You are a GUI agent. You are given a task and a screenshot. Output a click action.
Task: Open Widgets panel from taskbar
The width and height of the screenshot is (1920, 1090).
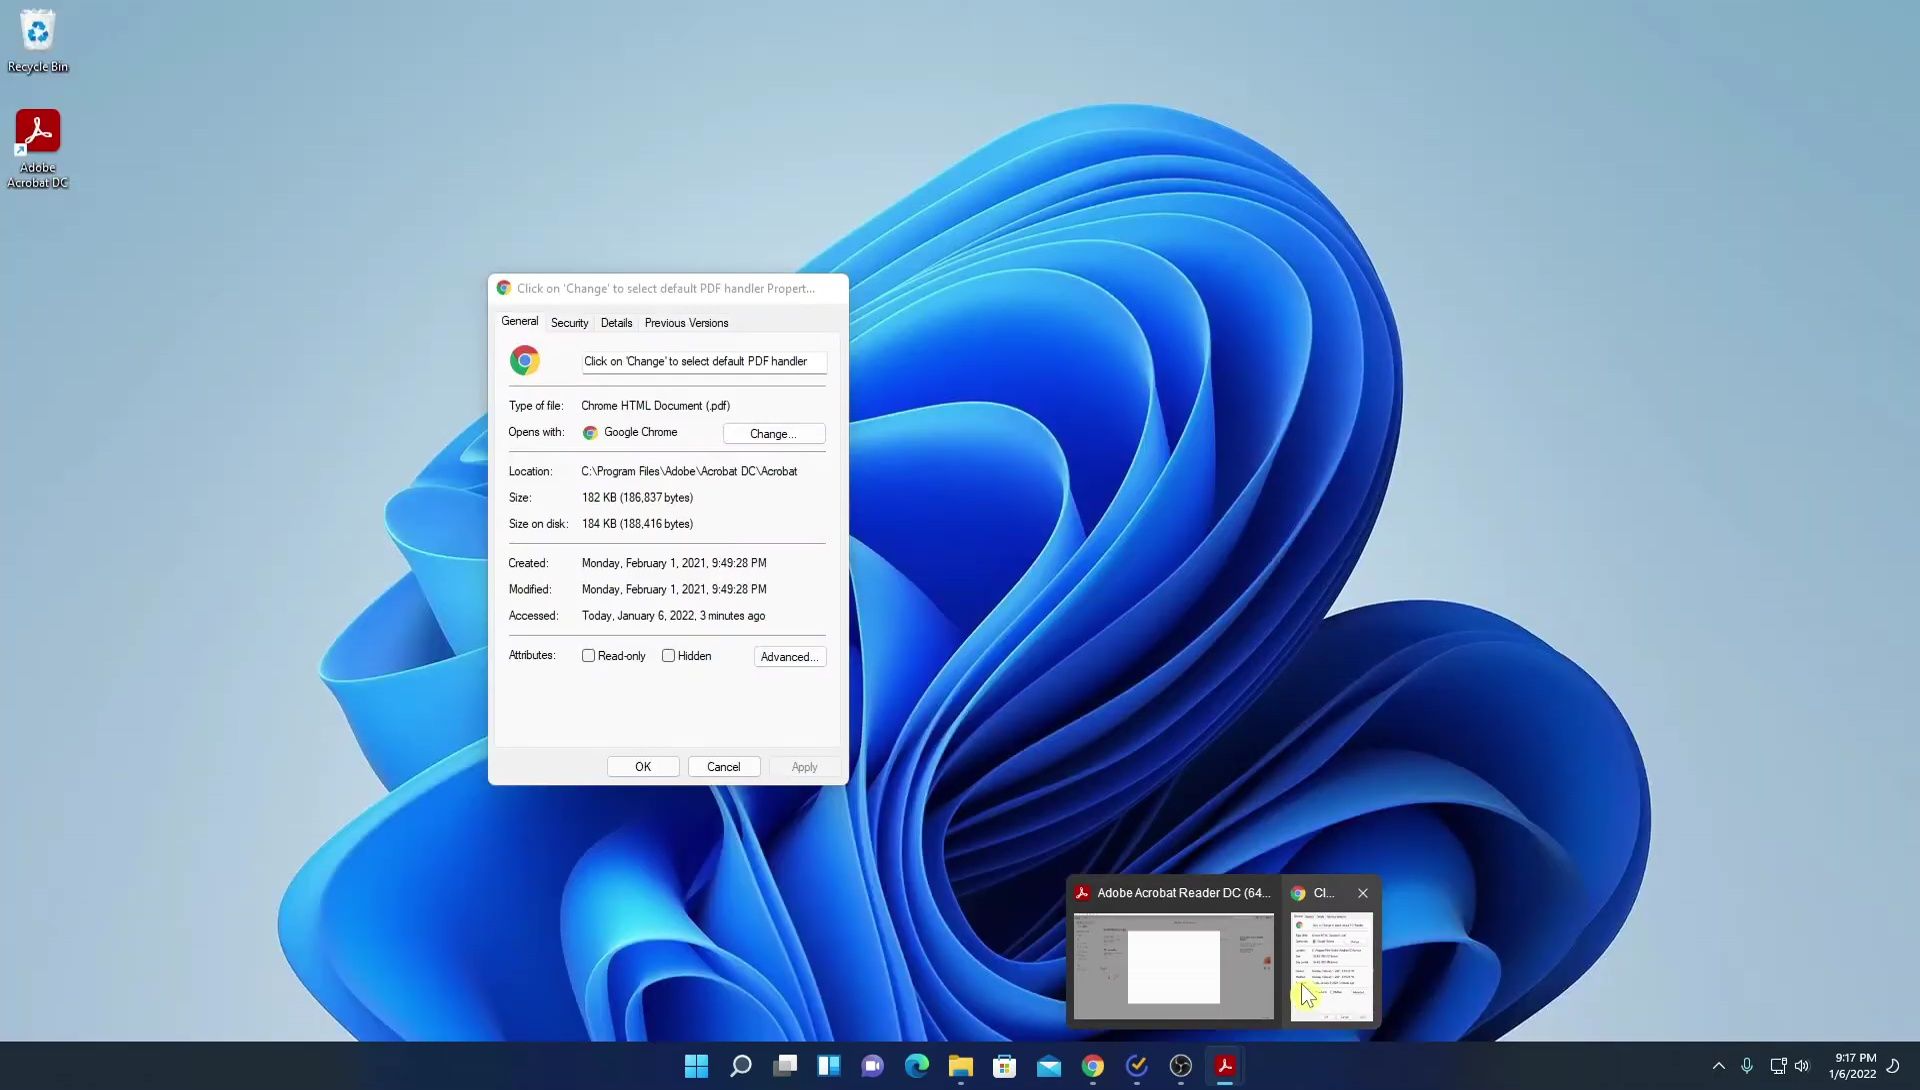tap(829, 1066)
